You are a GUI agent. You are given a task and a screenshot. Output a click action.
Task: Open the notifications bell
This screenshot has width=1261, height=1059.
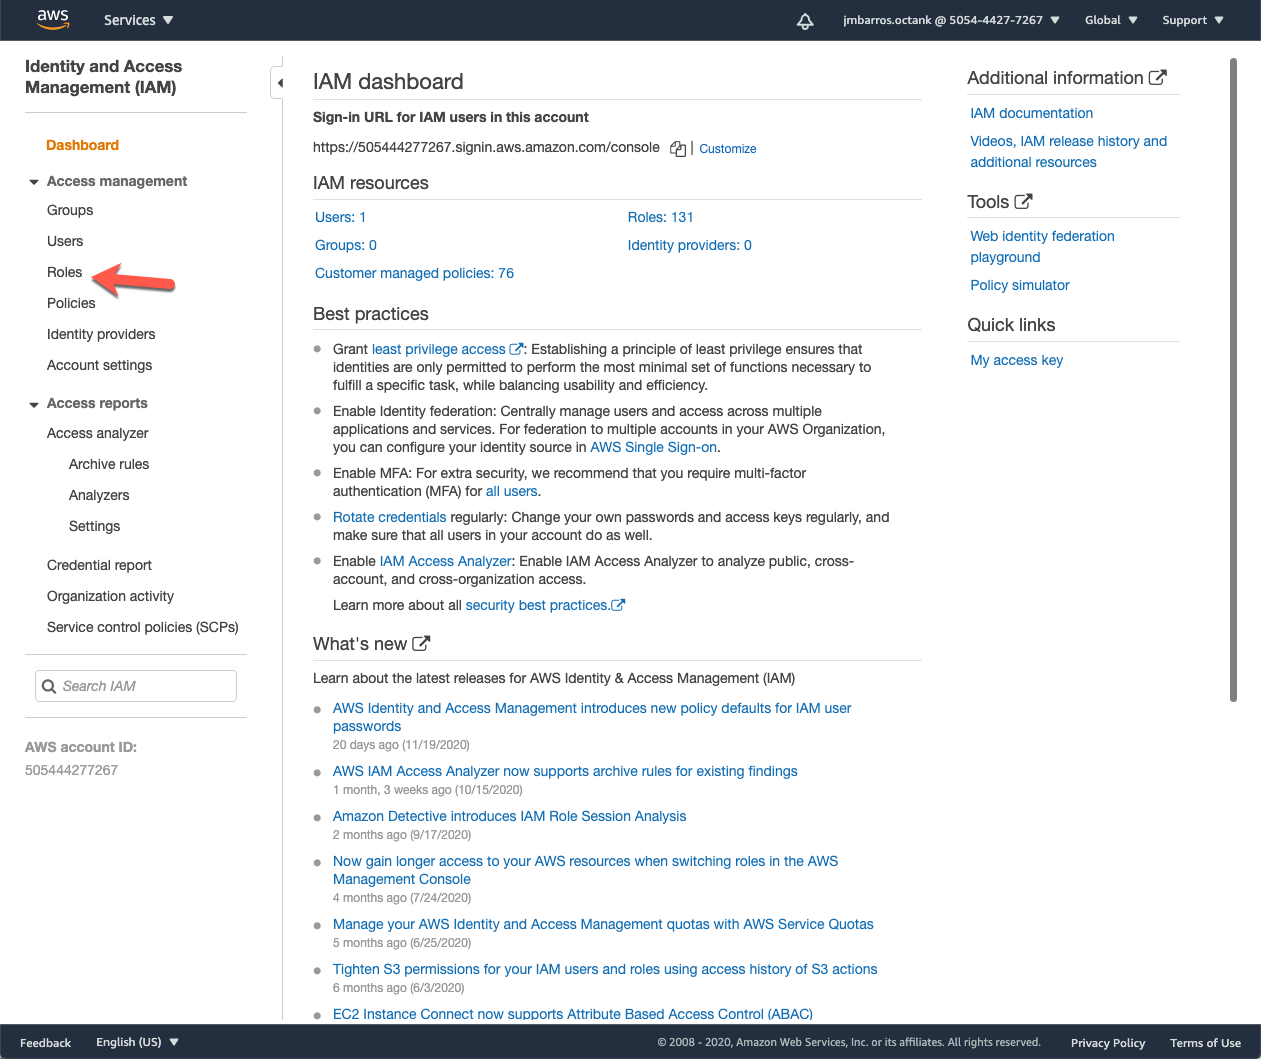805,21
